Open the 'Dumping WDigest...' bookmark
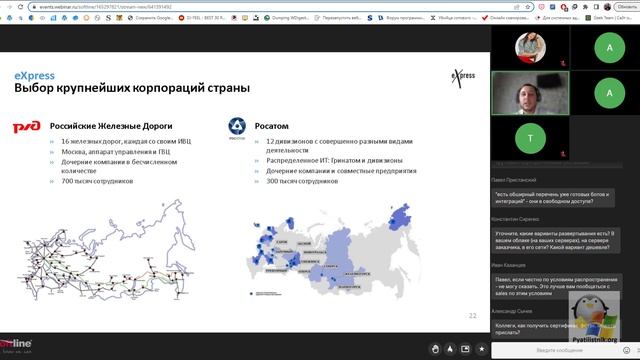The height and width of the screenshot is (360, 640). 287,18
